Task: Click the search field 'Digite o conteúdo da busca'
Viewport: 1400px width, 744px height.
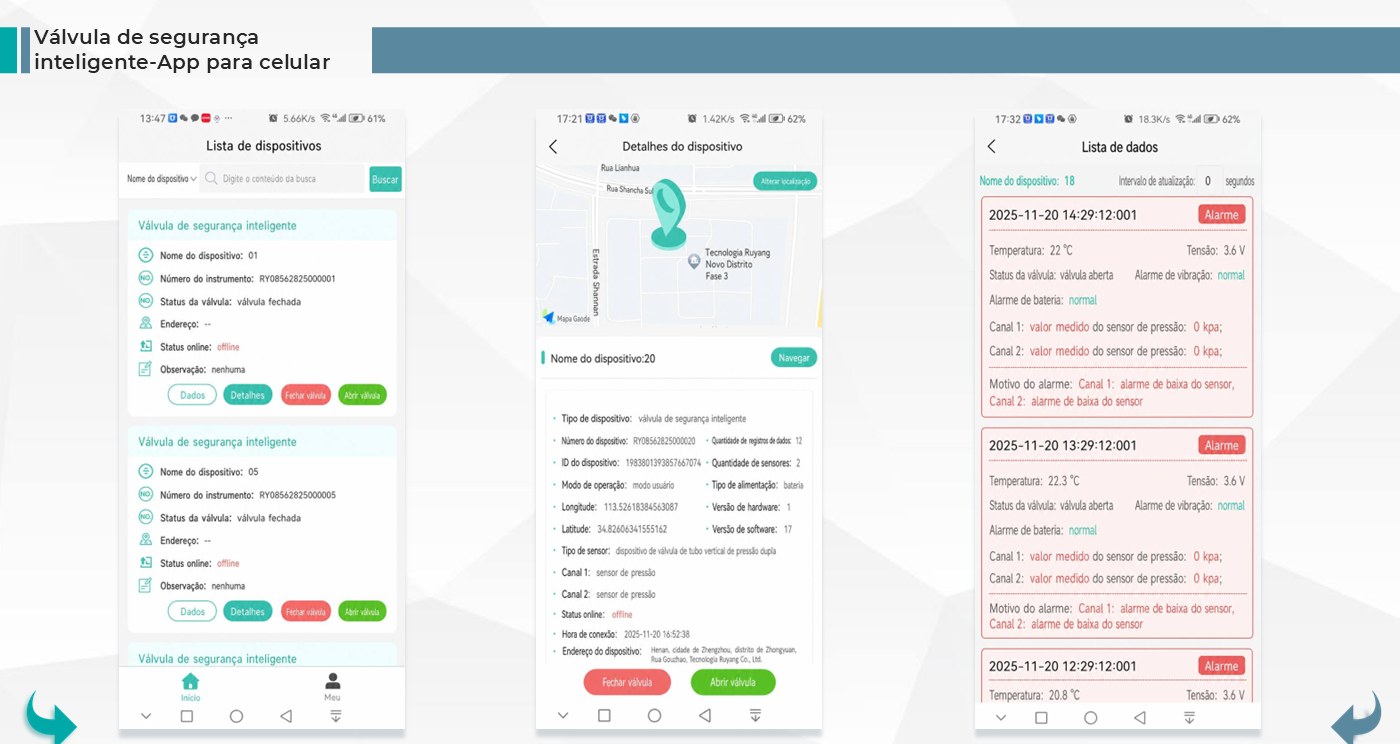Action: coord(283,179)
